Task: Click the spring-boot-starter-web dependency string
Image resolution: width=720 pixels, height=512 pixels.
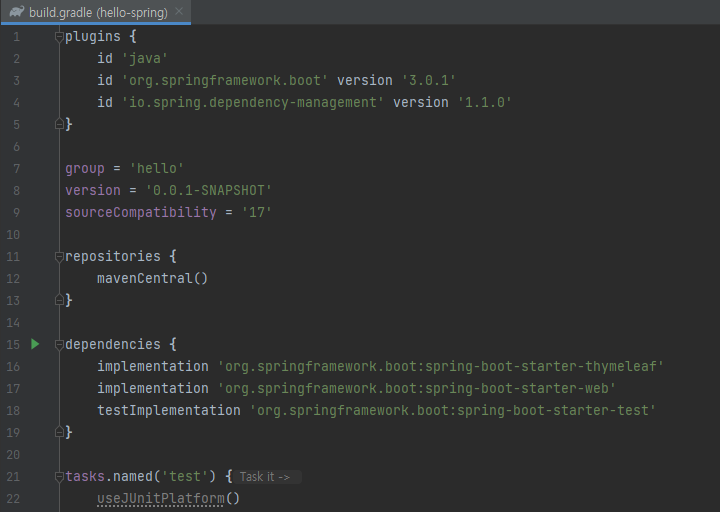Action: 416,388
